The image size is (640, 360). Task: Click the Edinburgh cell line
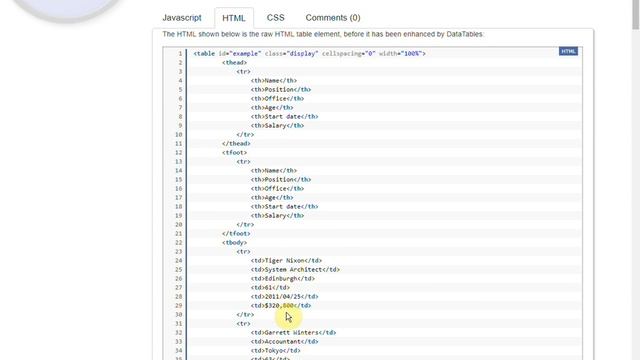pyautogui.click(x=283, y=278)
